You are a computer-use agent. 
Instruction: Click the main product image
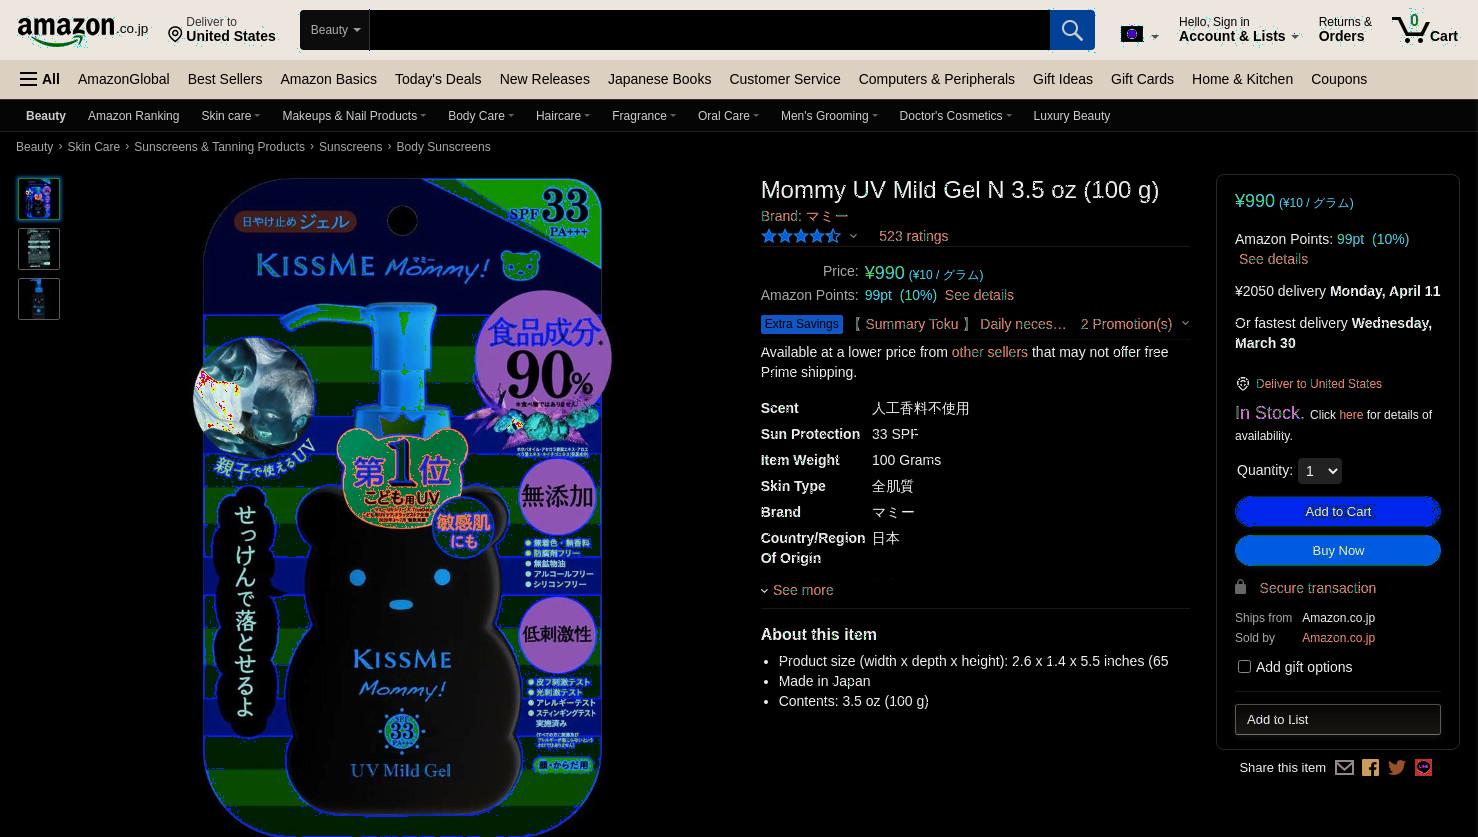402,506
